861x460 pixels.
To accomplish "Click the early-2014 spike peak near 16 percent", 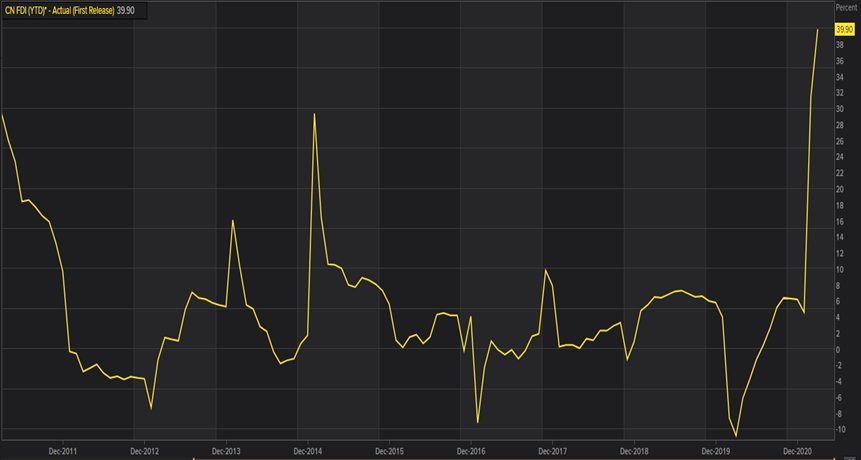I will [233, 220].
